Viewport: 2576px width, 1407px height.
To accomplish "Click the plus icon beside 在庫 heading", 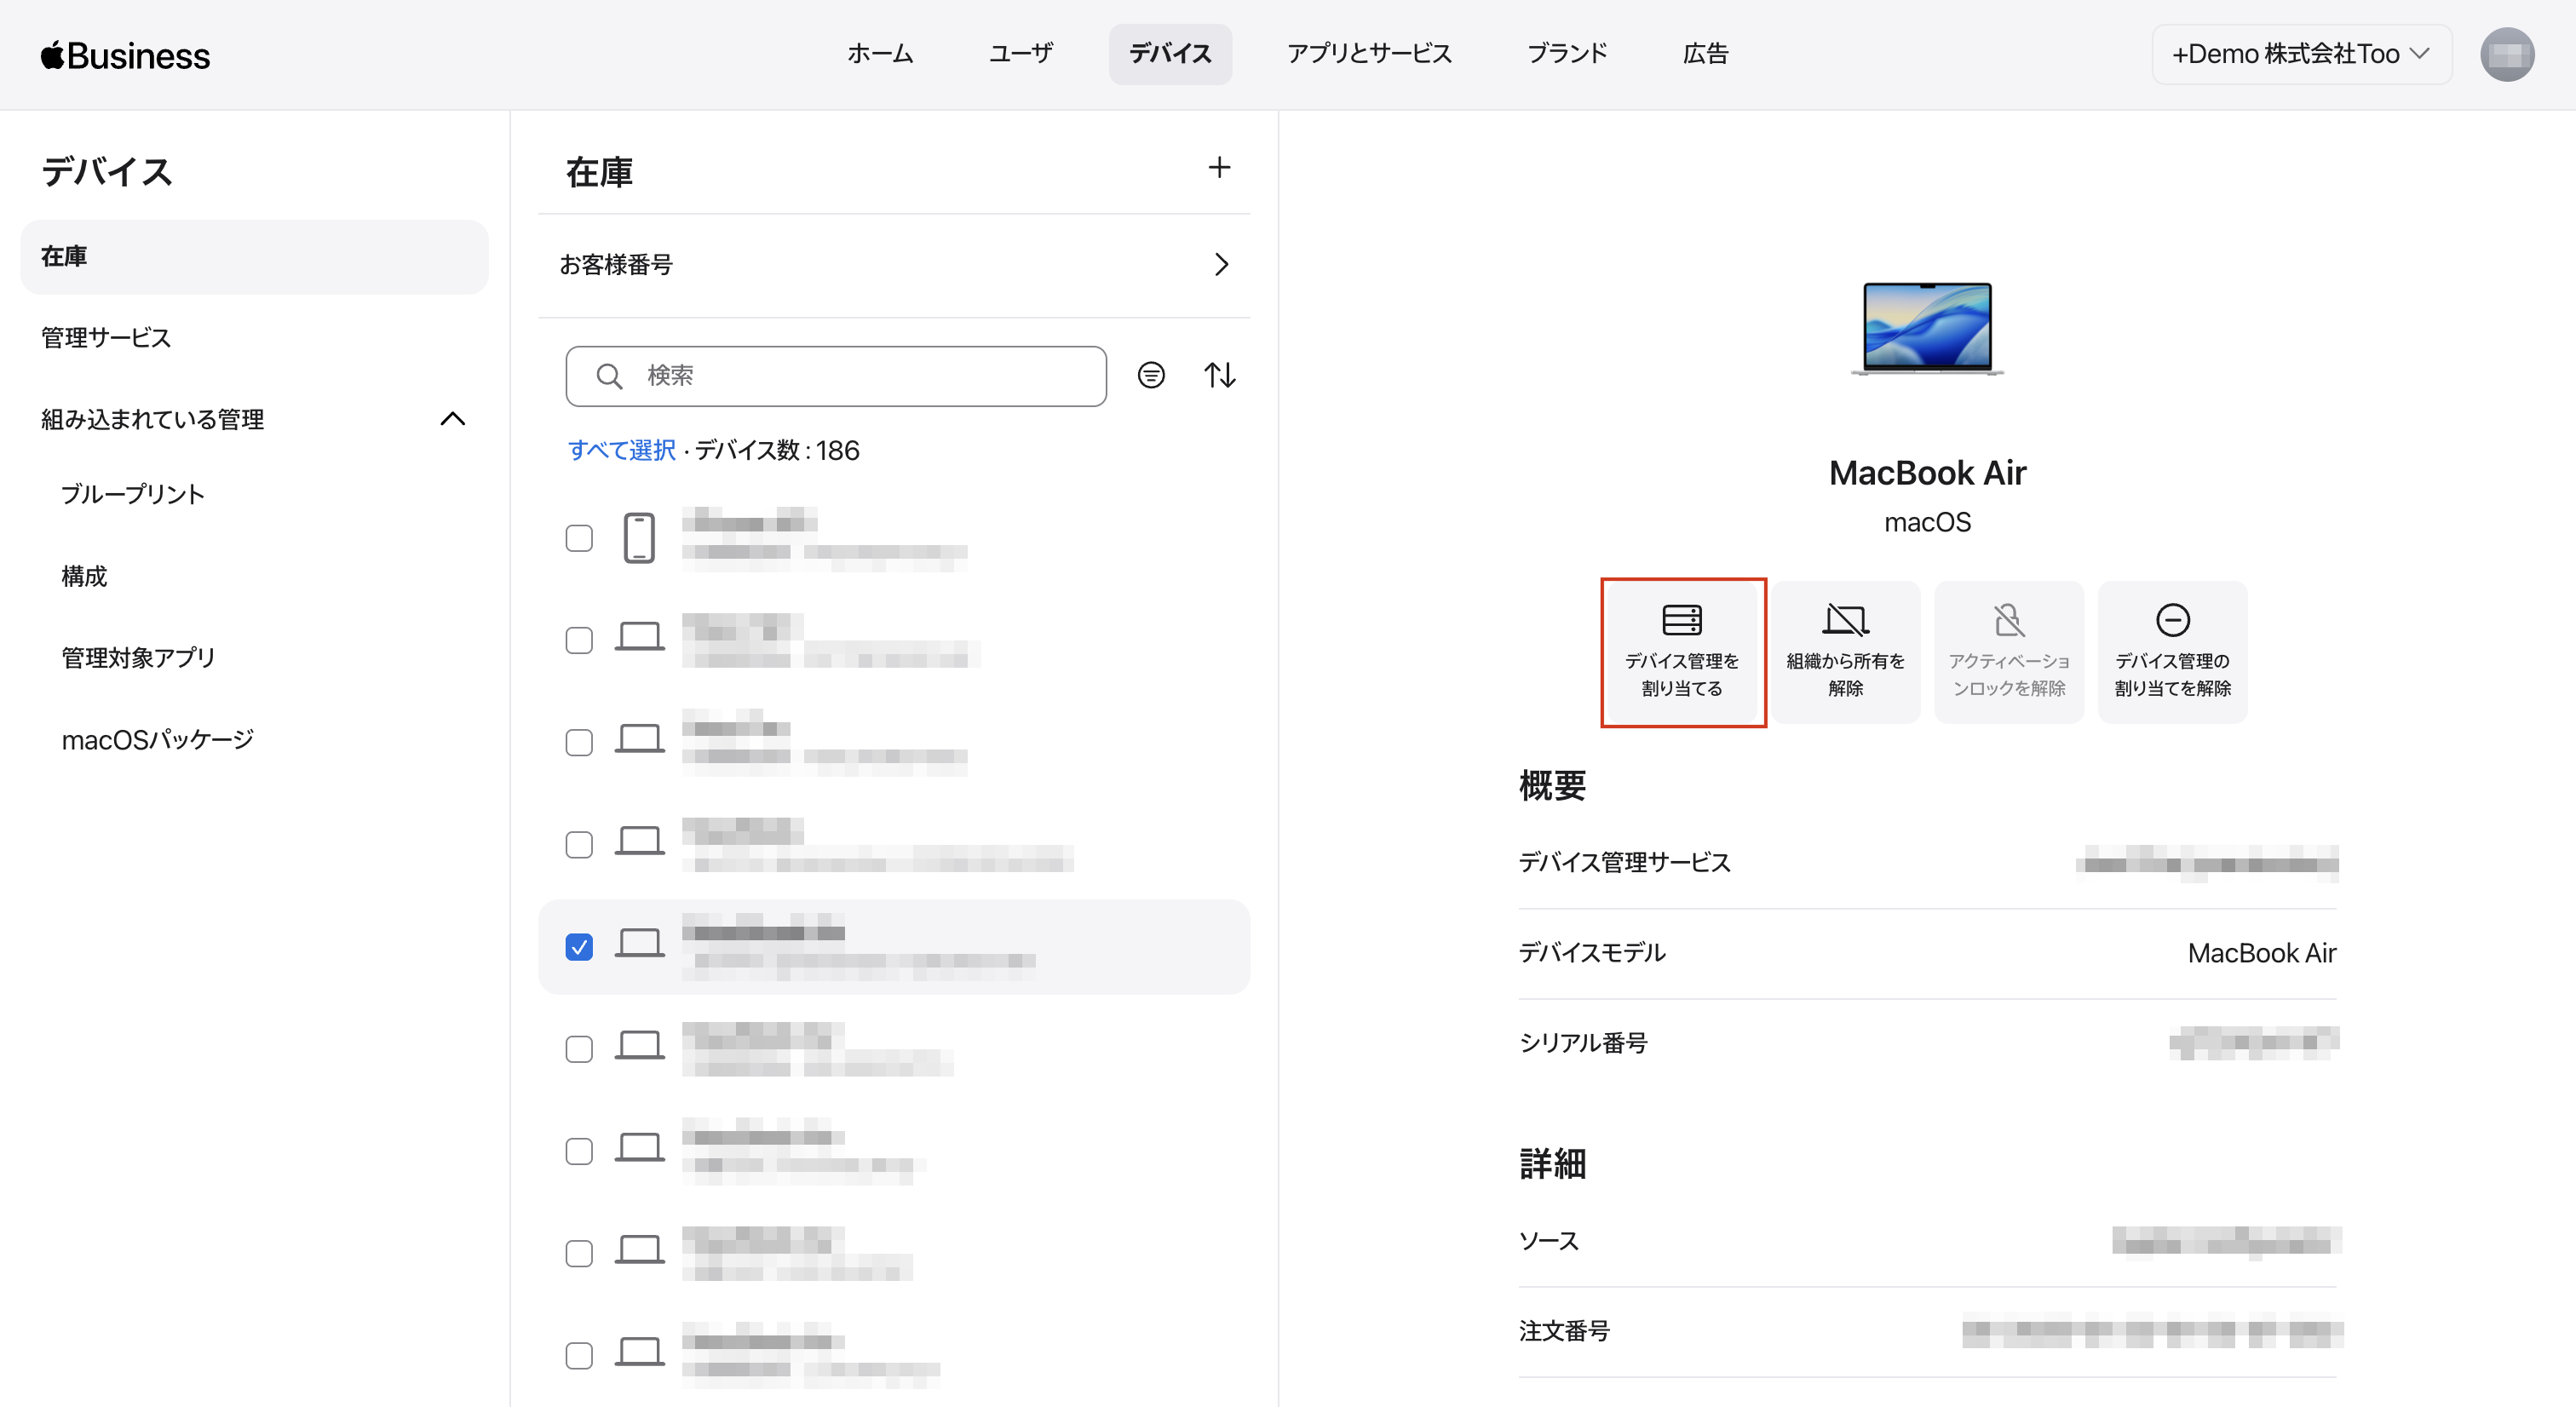I will coord(1218,168).
